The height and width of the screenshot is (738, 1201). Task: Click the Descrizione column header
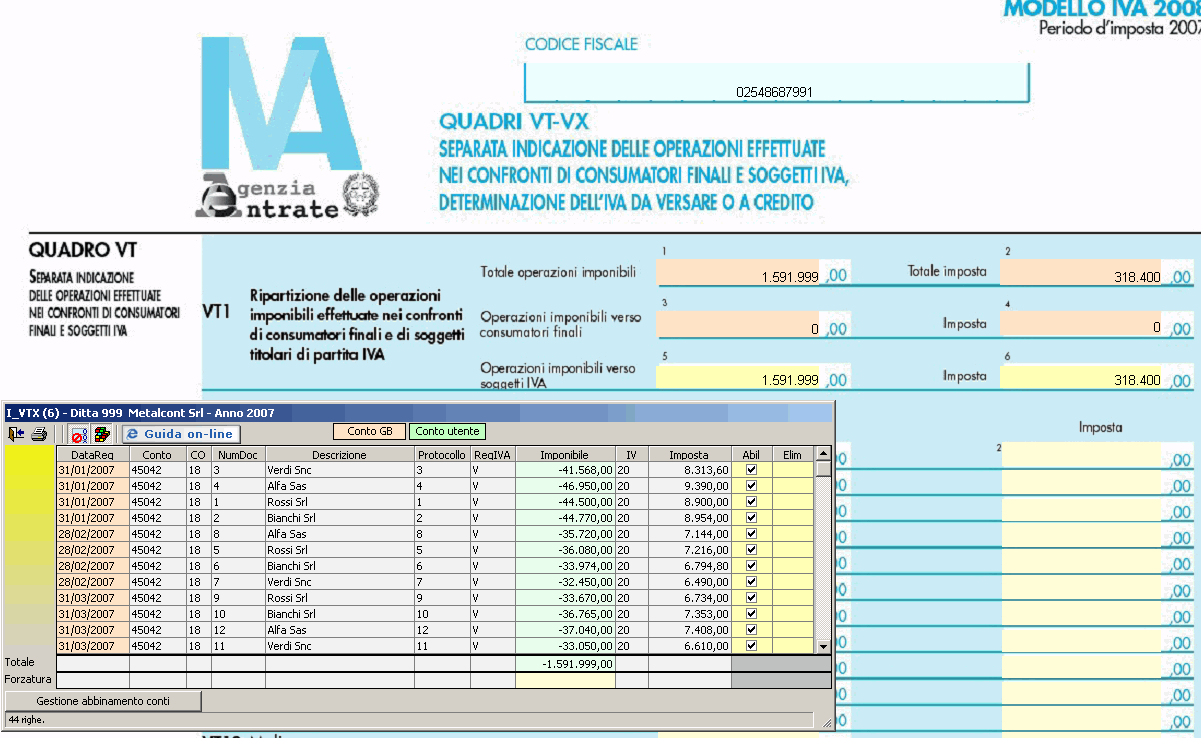coord(340,454)
